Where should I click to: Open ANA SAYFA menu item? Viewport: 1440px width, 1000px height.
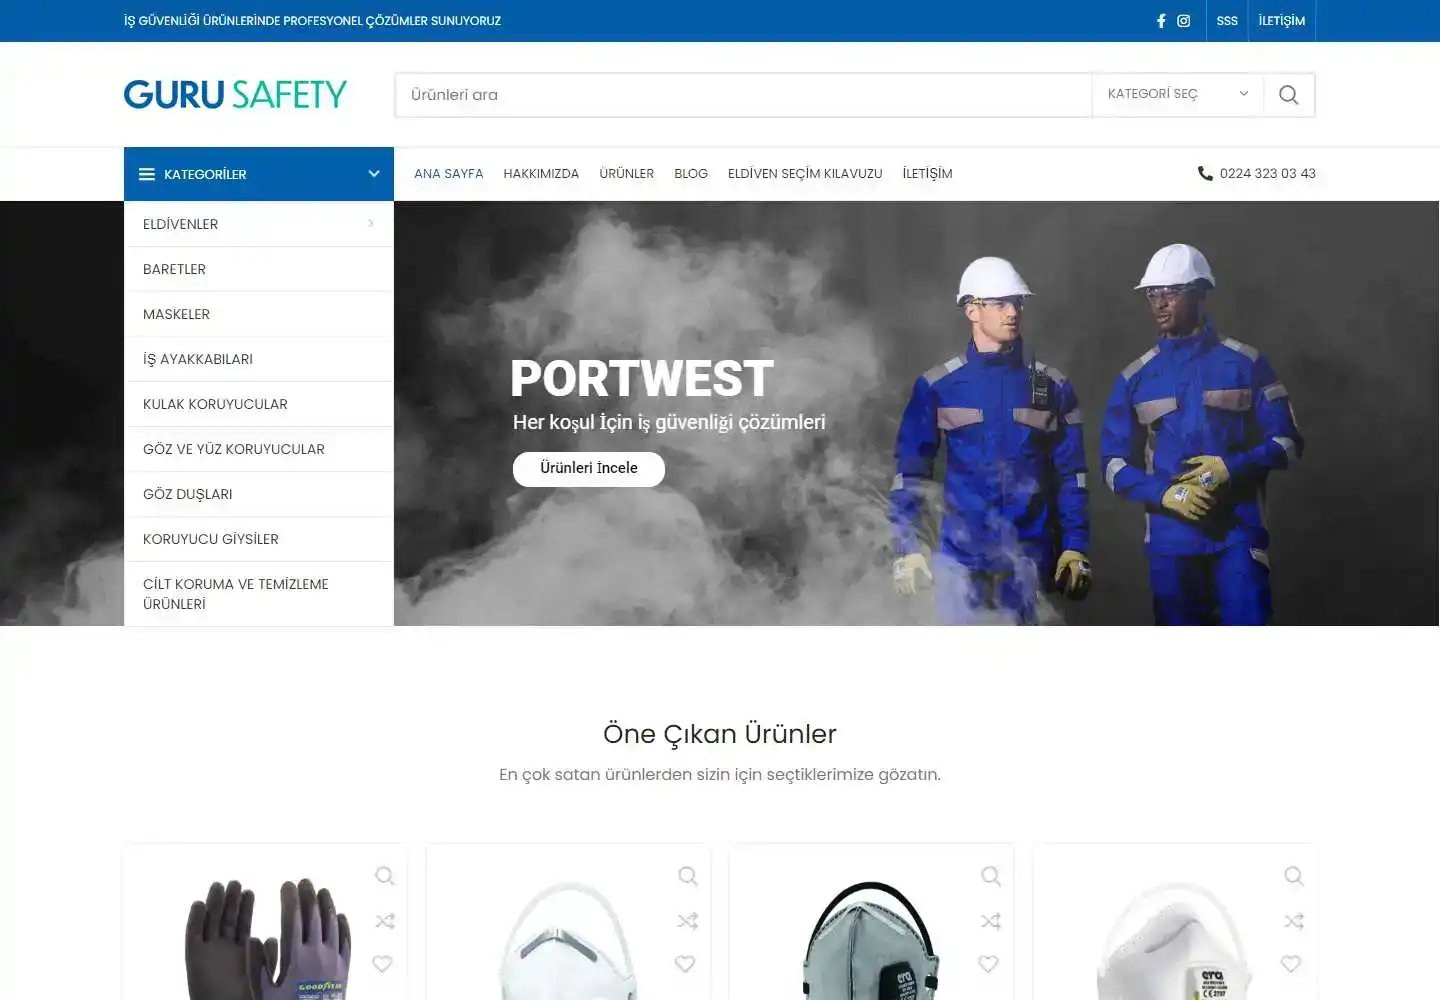point(449,174)
